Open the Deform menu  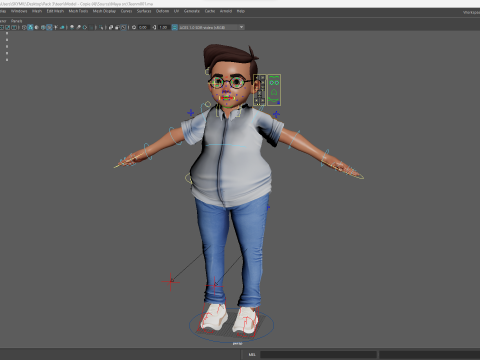[162, 11]
